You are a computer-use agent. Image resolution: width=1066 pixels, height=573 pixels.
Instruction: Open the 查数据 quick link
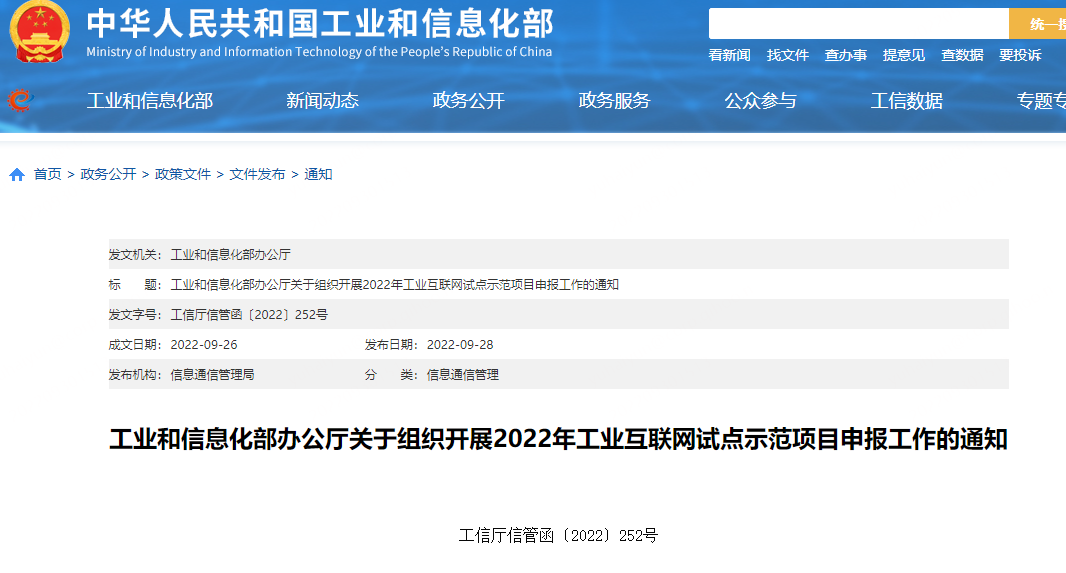[962, 55]
